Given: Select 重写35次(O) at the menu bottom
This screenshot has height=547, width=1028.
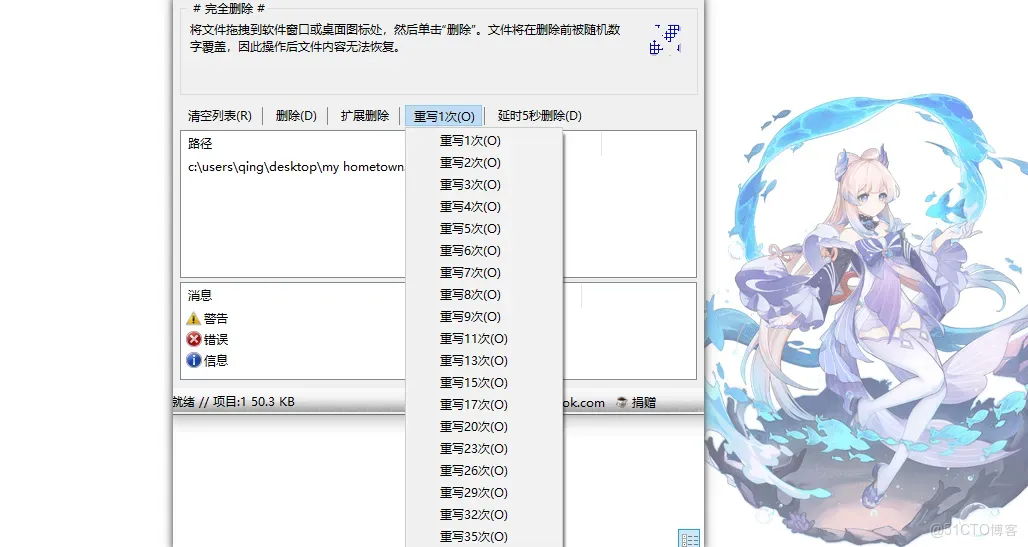Looking at the screenshot, I should point(473,537).
